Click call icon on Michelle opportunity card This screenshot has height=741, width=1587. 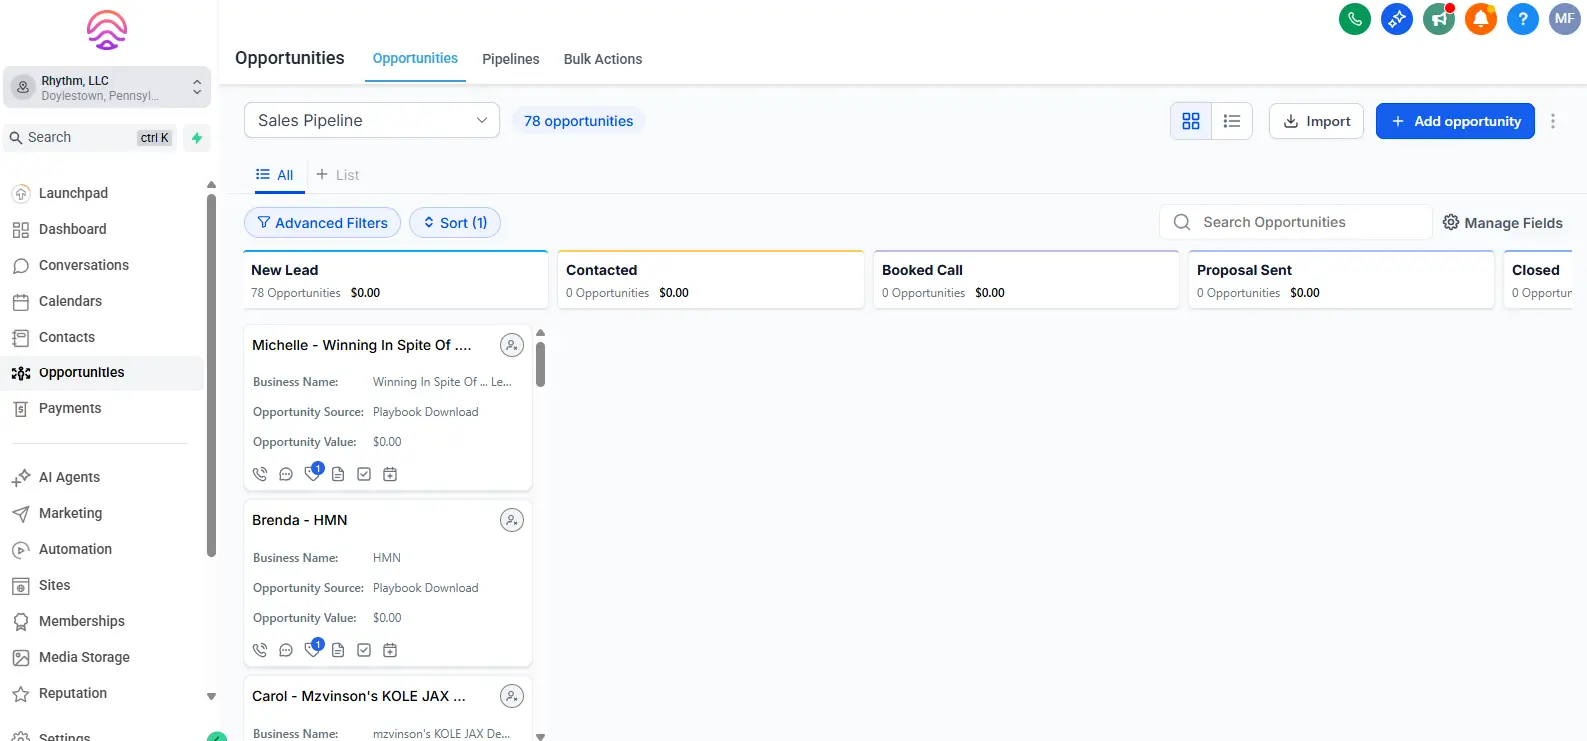pos(260,474)
